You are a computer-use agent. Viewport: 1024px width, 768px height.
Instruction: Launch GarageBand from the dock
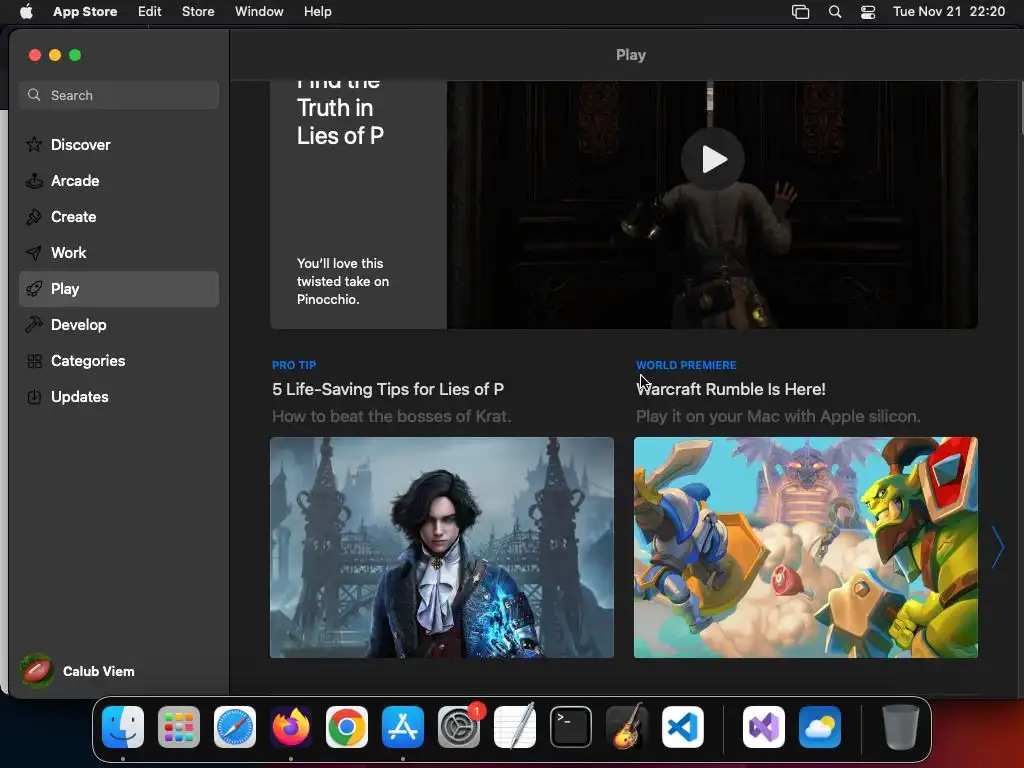click(x=627, y=727)
